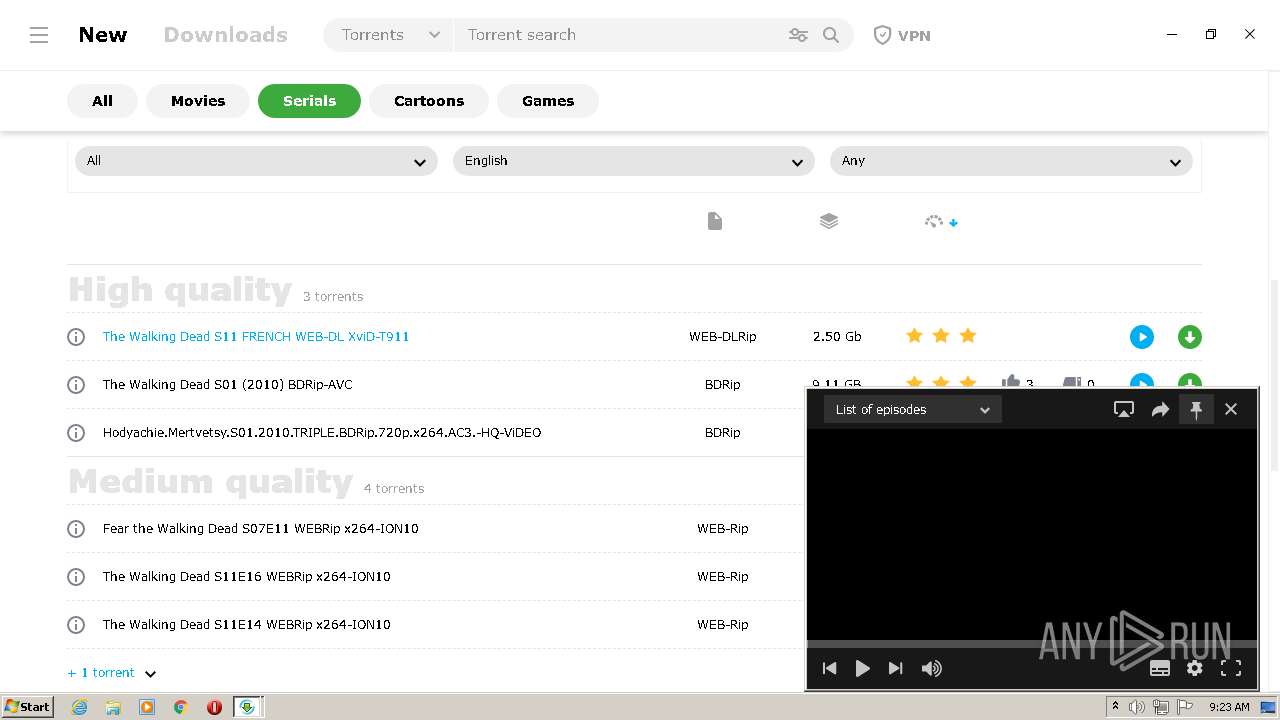
Task: Show info for Fear the Walking Dead S07E11
Action: 76,529
